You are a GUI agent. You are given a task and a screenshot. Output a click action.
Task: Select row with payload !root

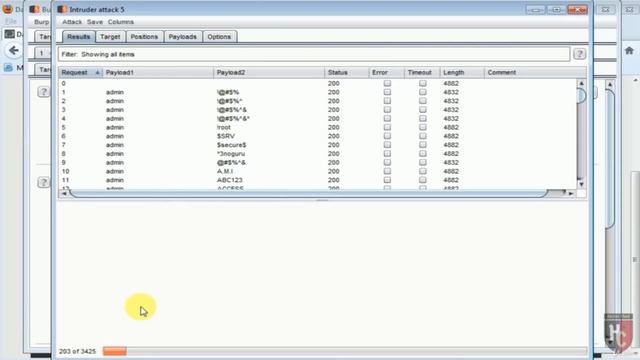click(317, 127)
